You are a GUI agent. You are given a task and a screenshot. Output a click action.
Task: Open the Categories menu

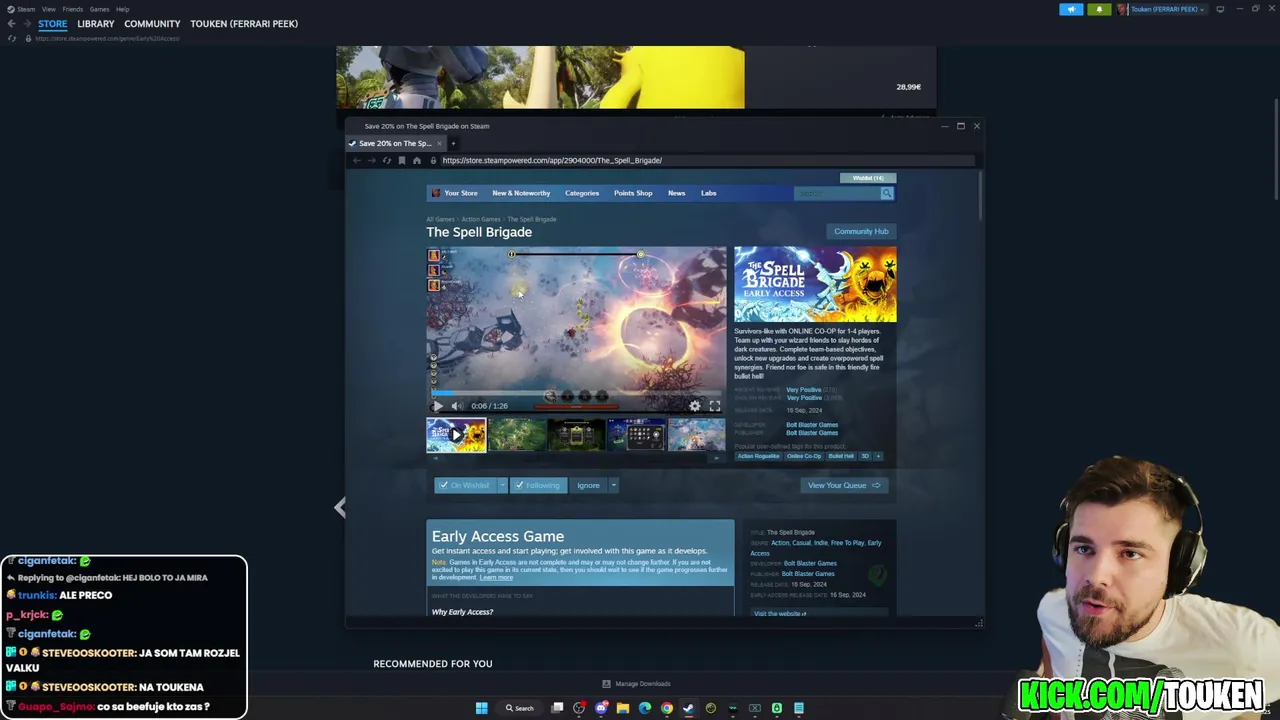click(582, 193)
